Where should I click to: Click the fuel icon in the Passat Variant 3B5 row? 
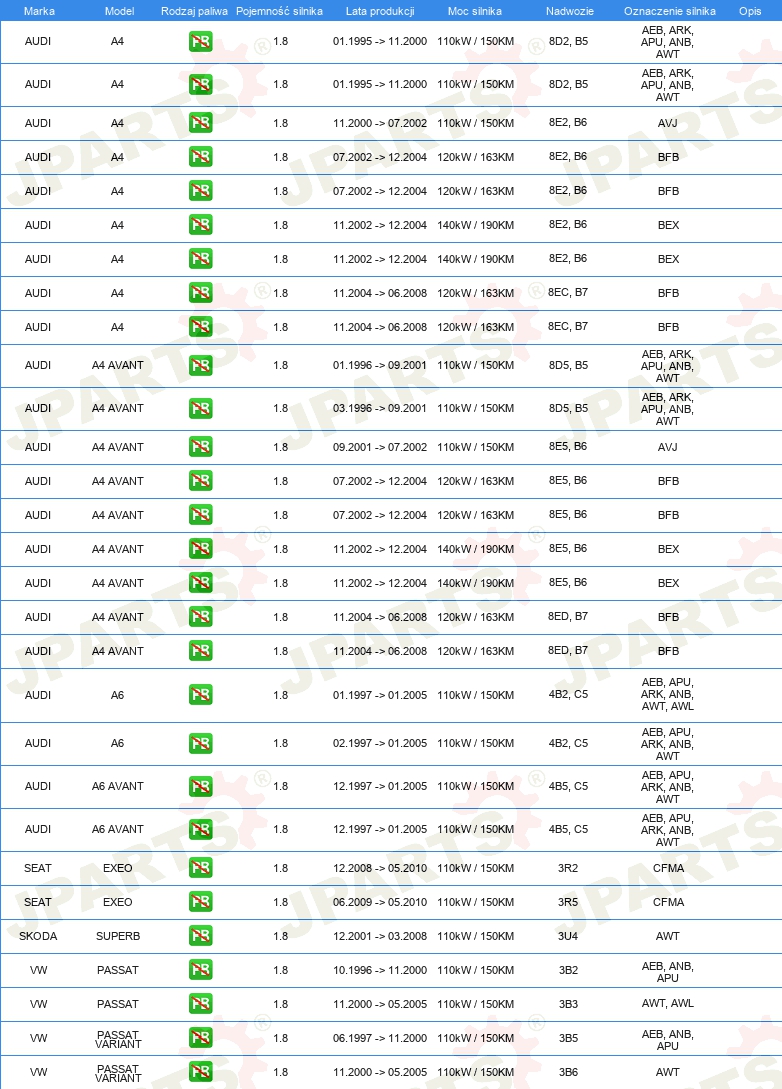coord(201,1038)
